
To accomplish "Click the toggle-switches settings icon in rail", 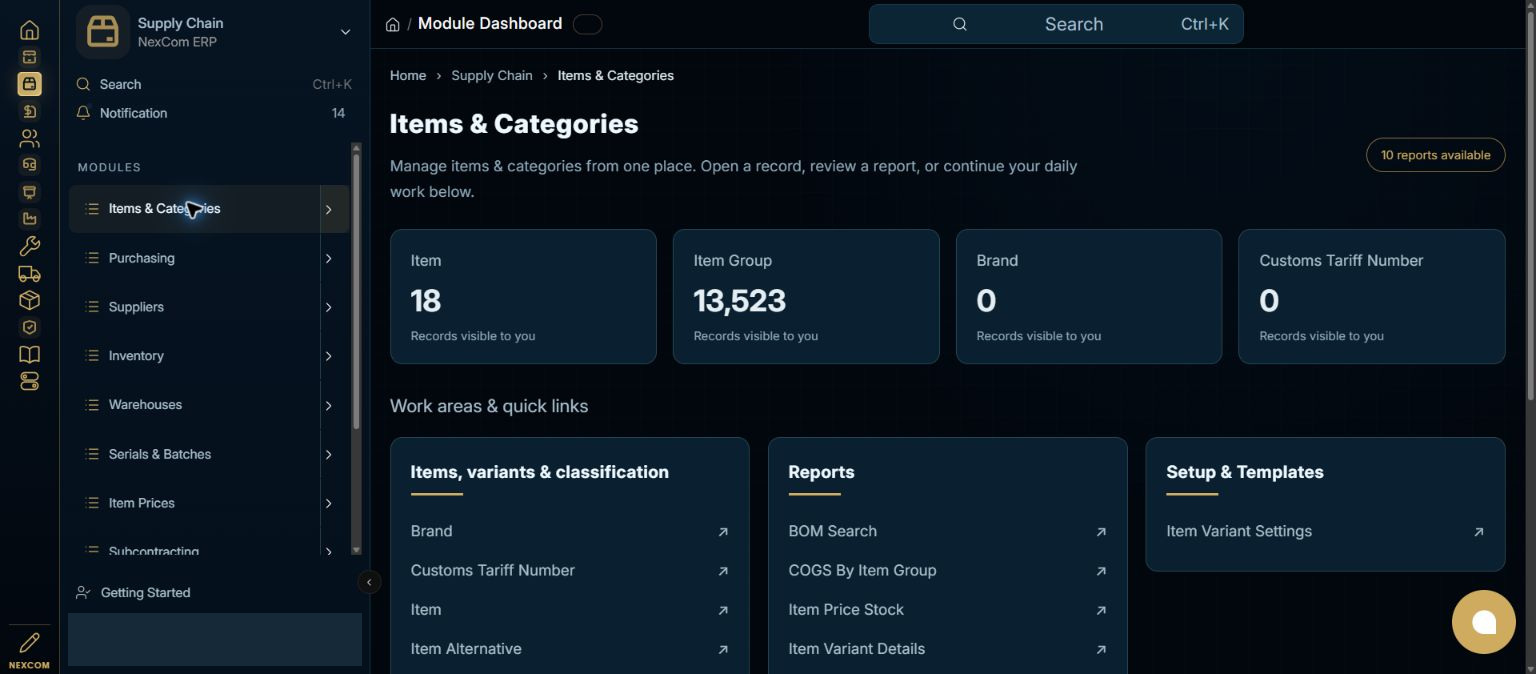I will [x=29, y=381].
